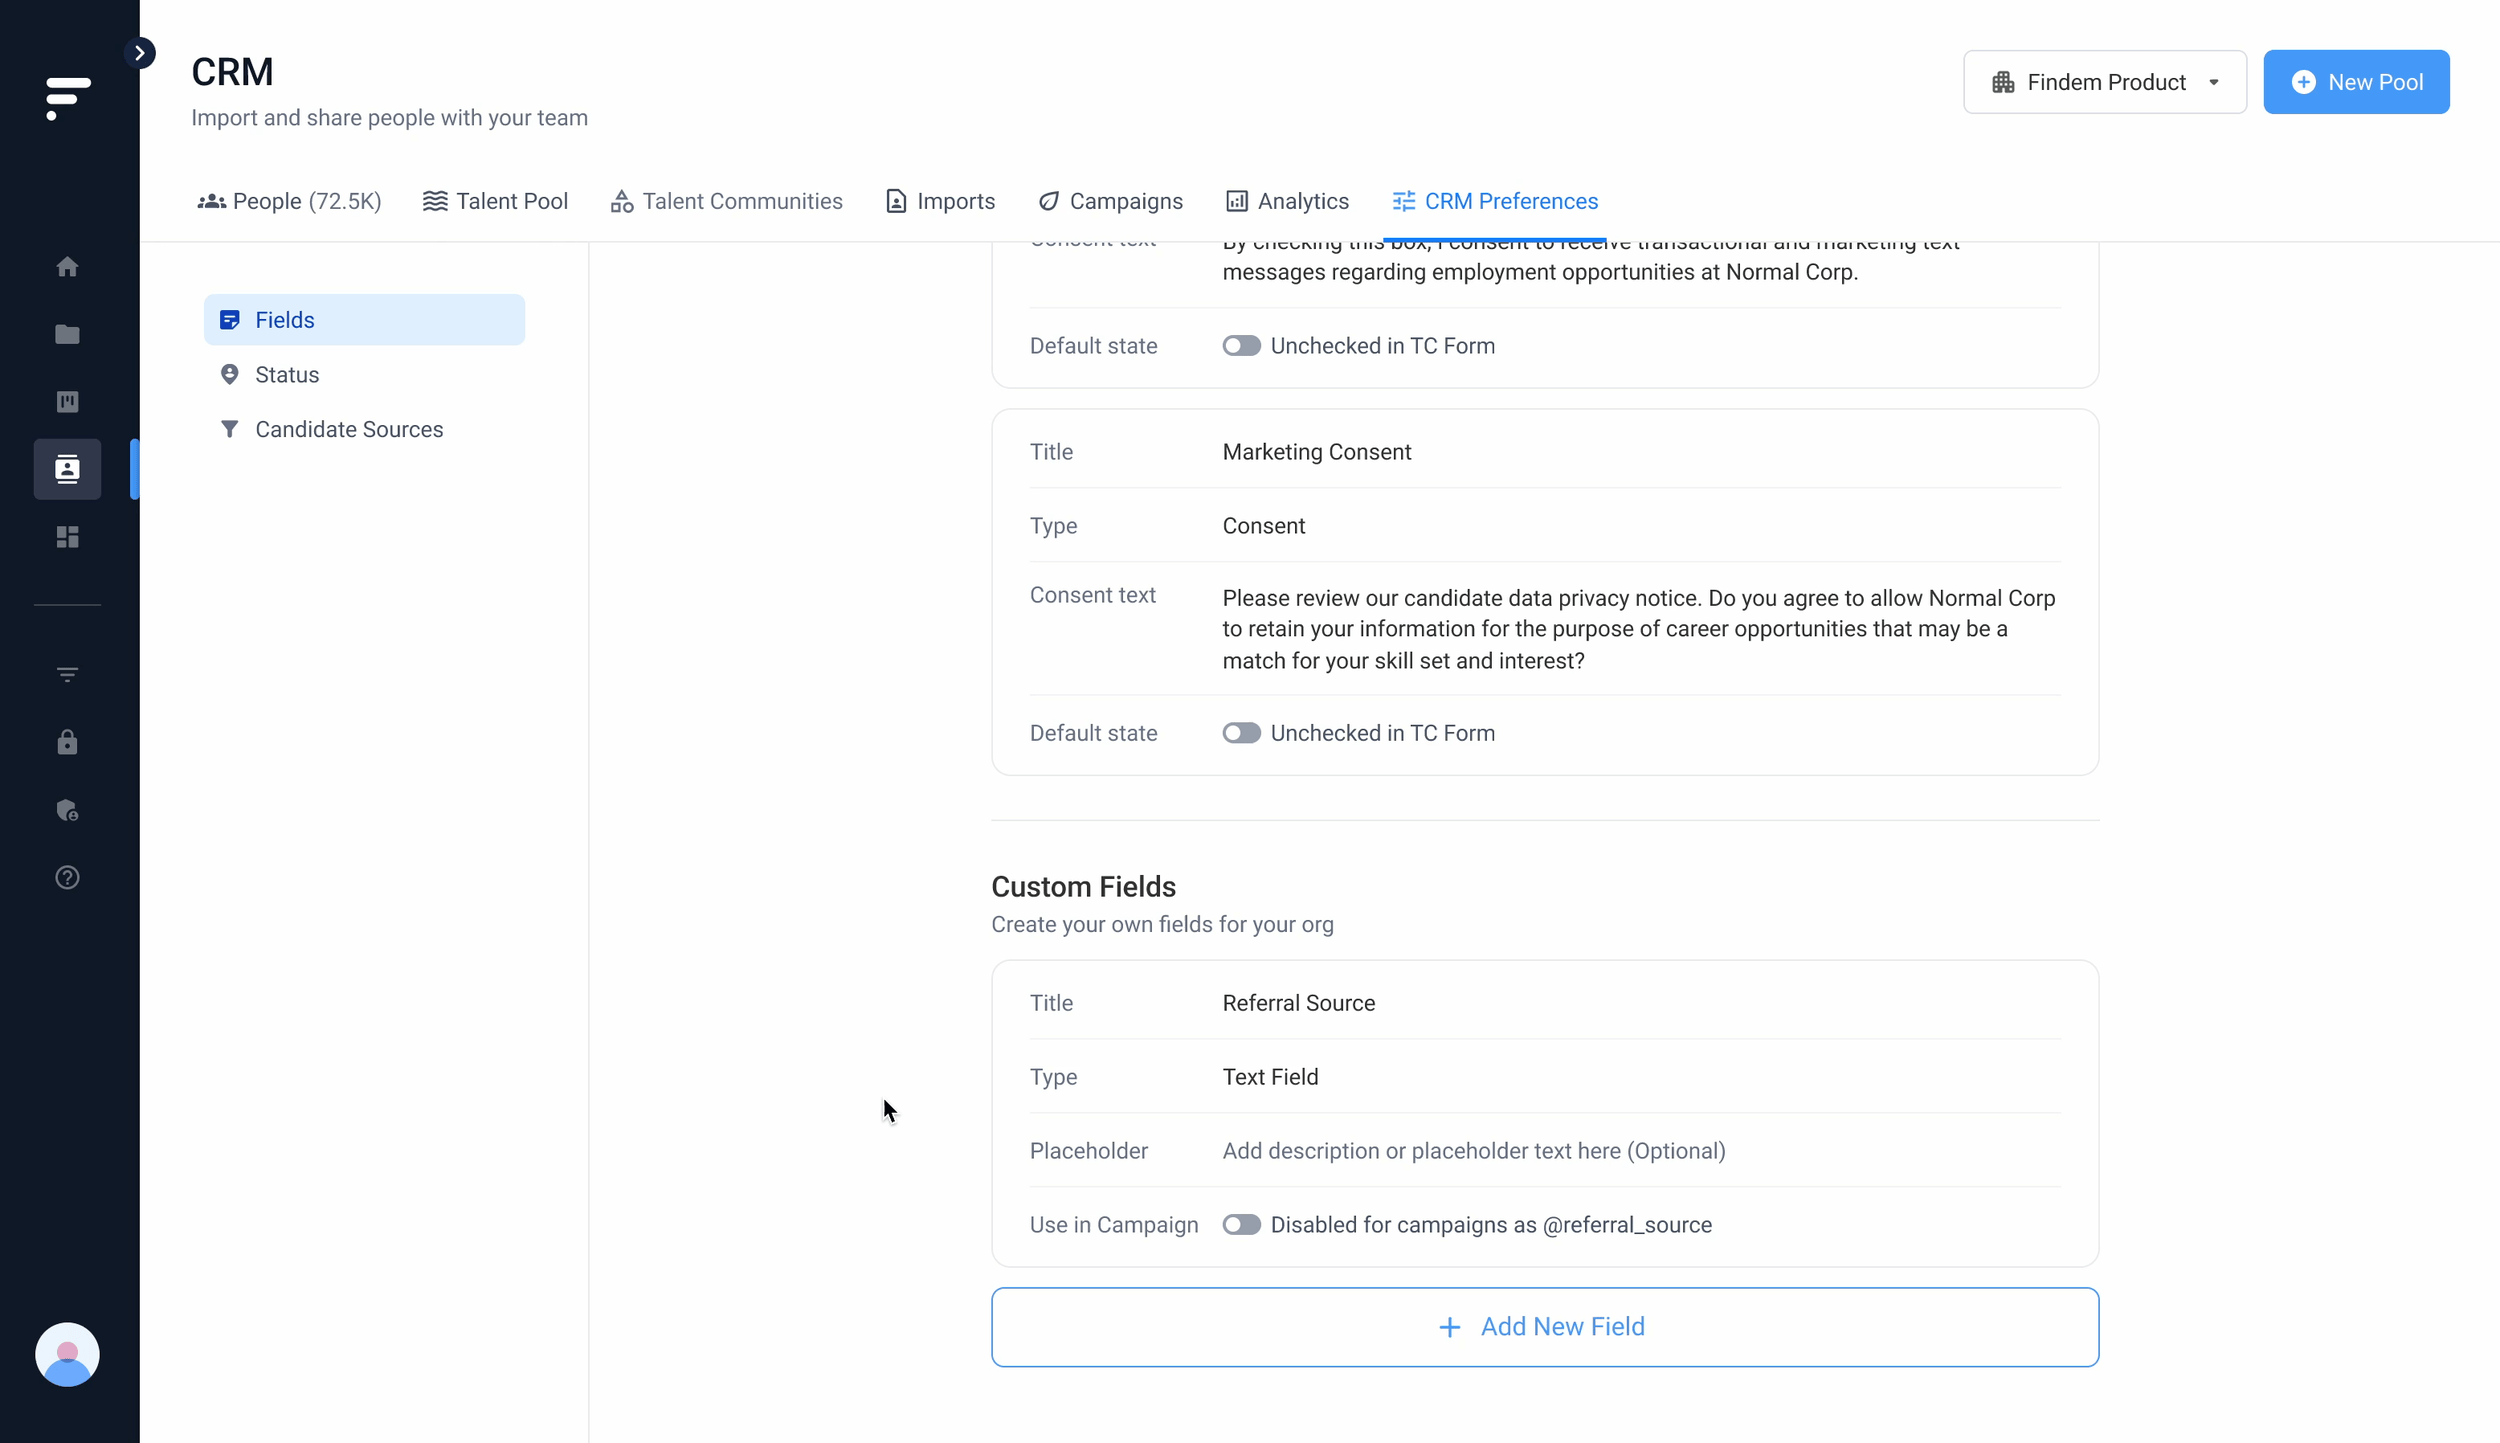2500x1443 pixels.
Task: Expand the sidebar with chevron arrow
Action: [140, 53]
